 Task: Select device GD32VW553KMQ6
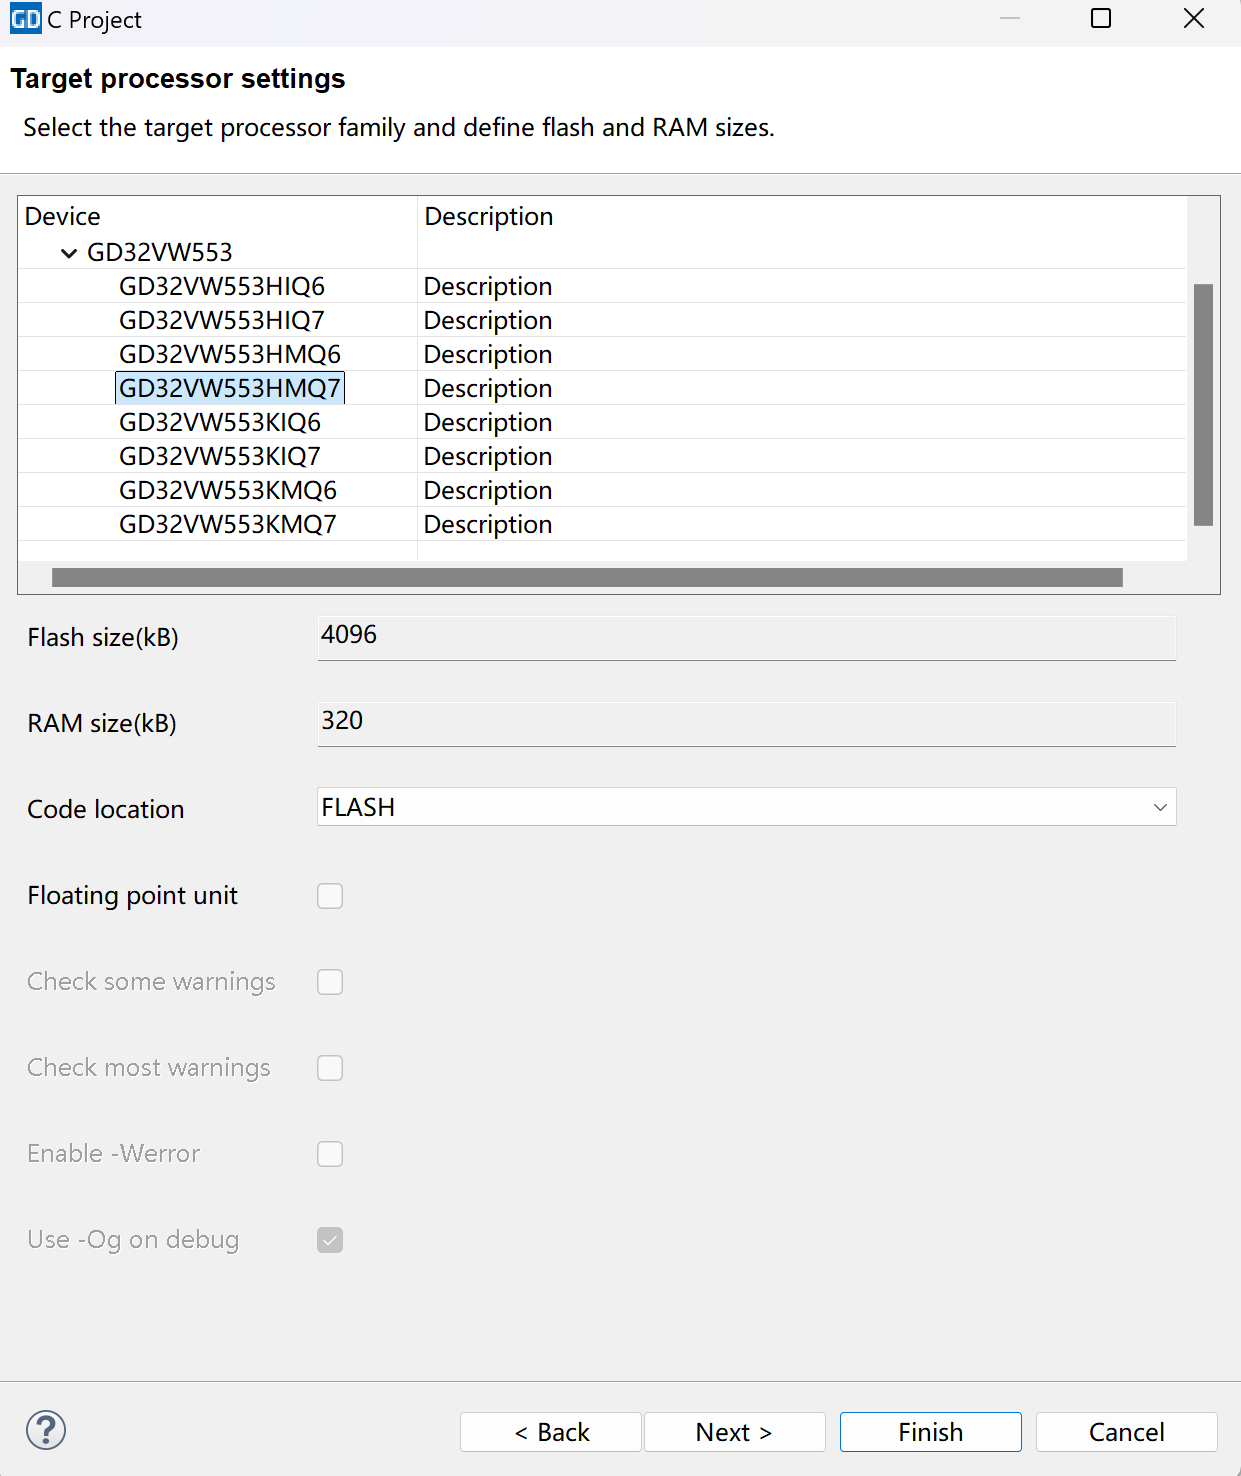tap(228, 491)
